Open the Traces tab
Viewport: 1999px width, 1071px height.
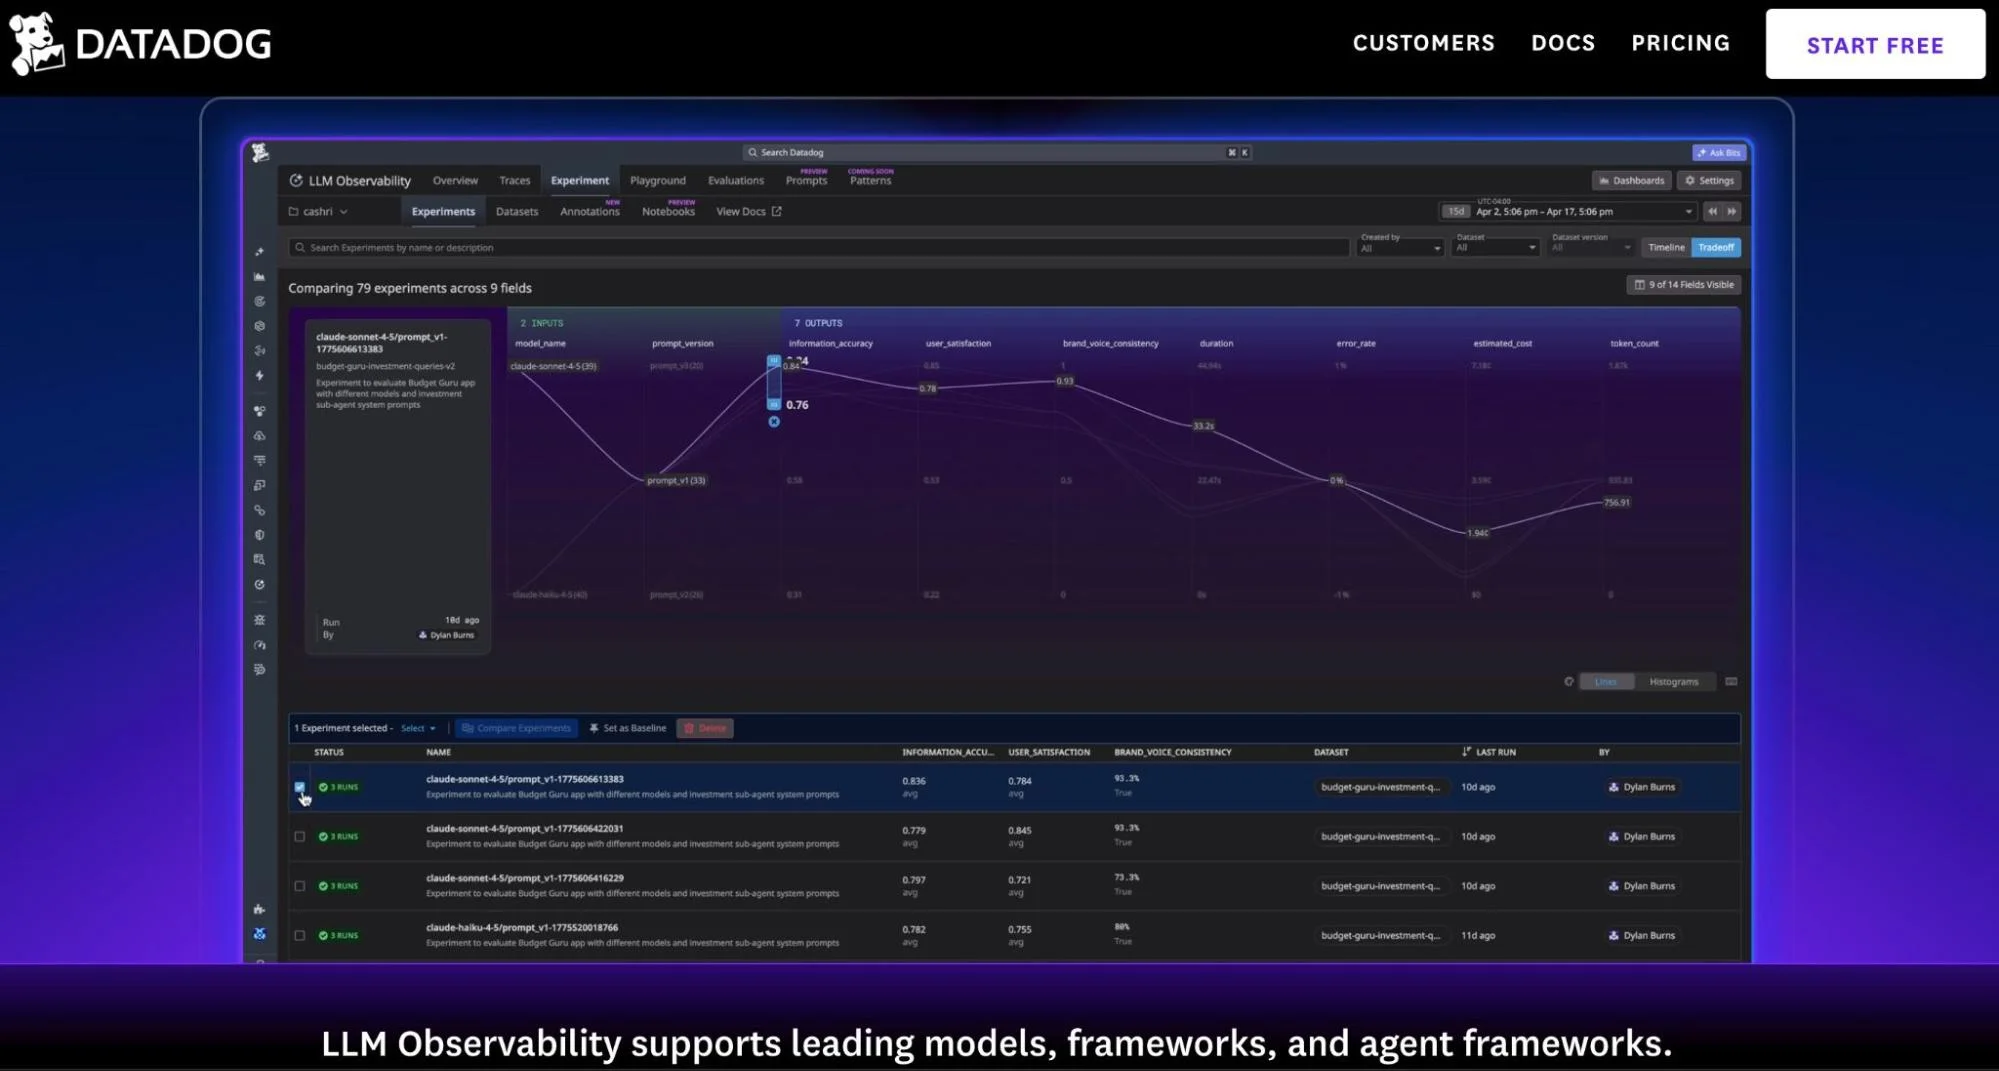point(515,181)
